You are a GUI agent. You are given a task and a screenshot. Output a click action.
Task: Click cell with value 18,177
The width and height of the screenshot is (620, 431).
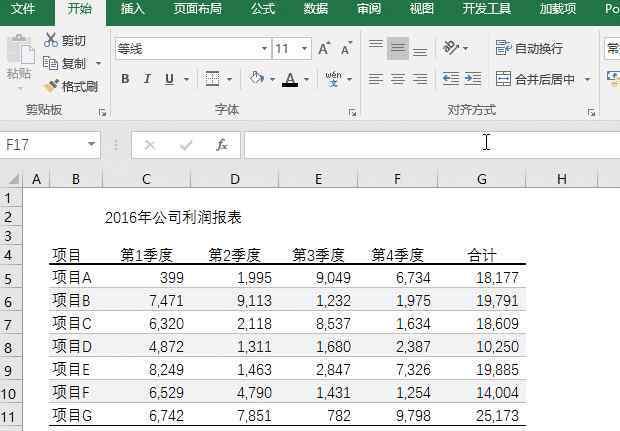tap(482, 278)
